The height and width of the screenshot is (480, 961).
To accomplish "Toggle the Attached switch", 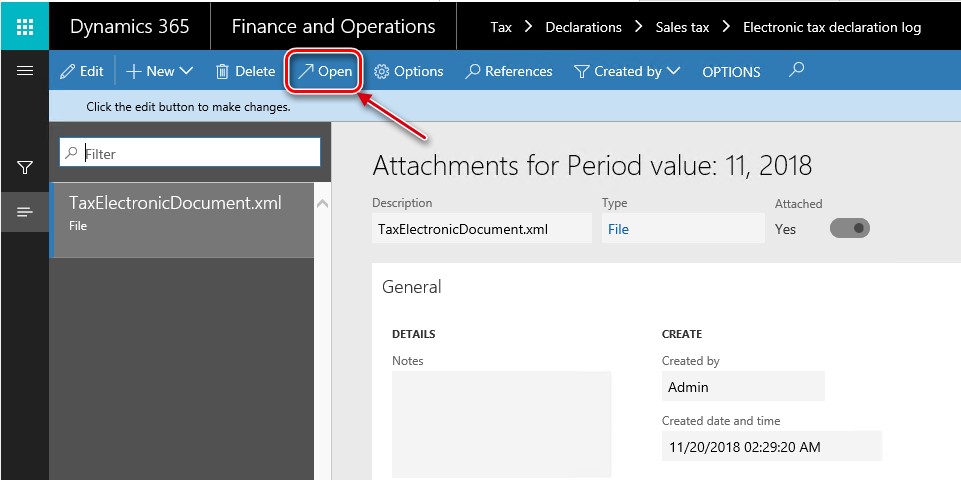I will (849, 228).
